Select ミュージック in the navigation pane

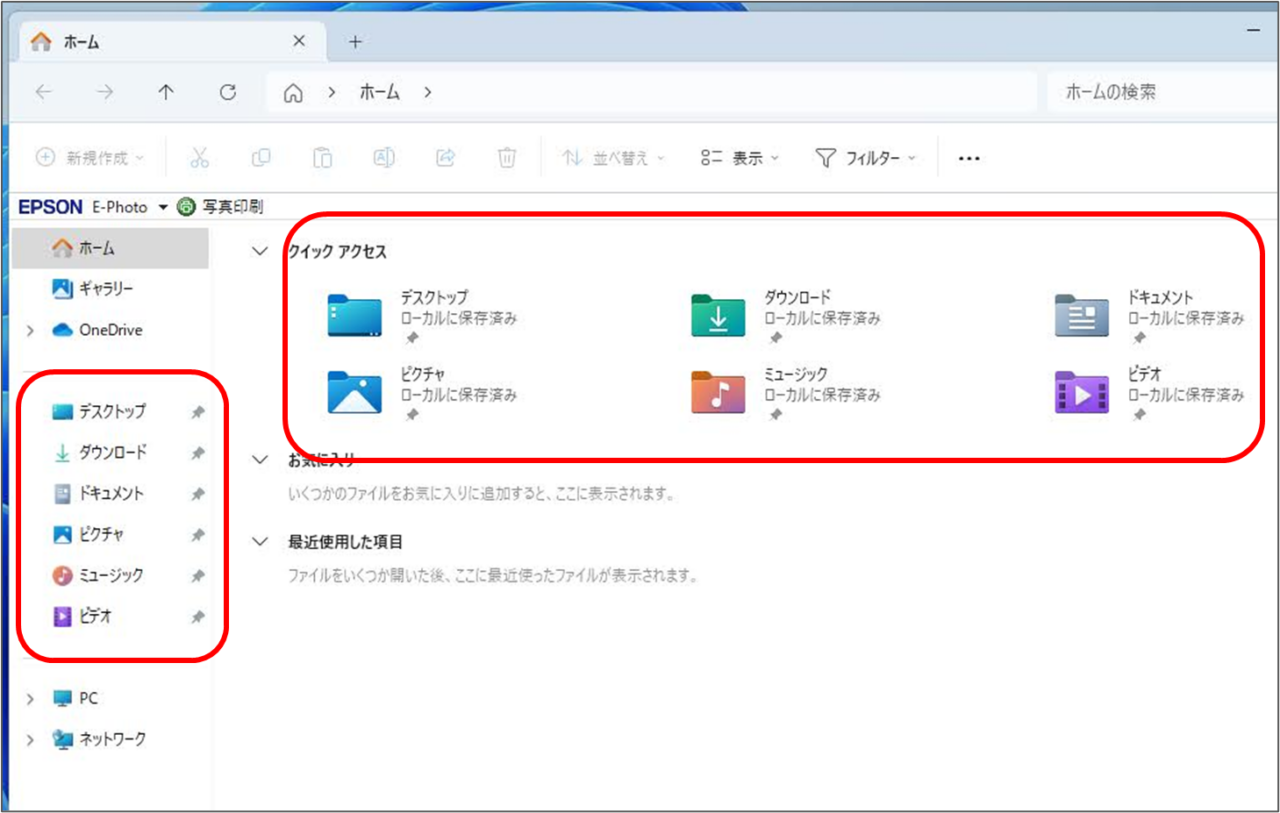click(112, 576)
